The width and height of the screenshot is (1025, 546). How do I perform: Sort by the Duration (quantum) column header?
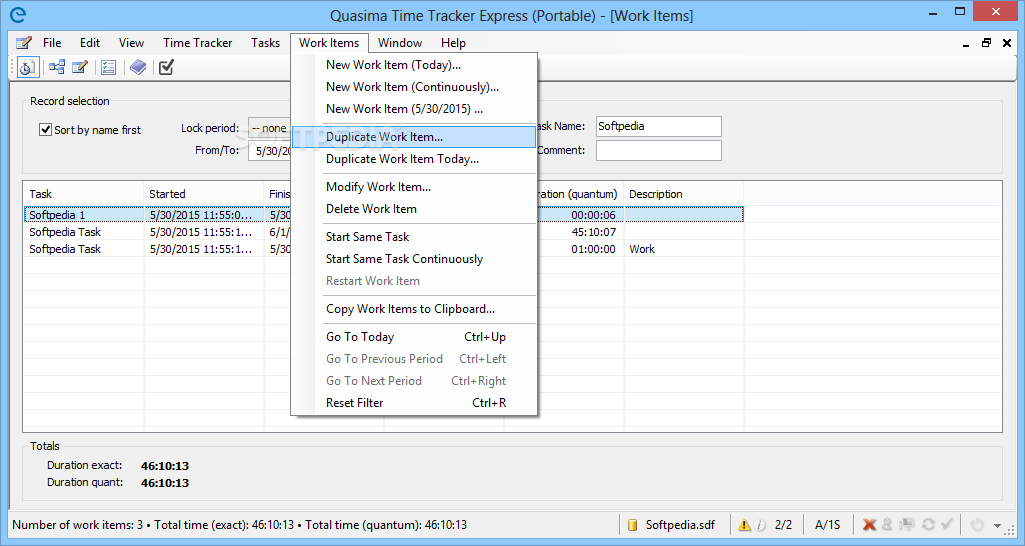point(580,194)
